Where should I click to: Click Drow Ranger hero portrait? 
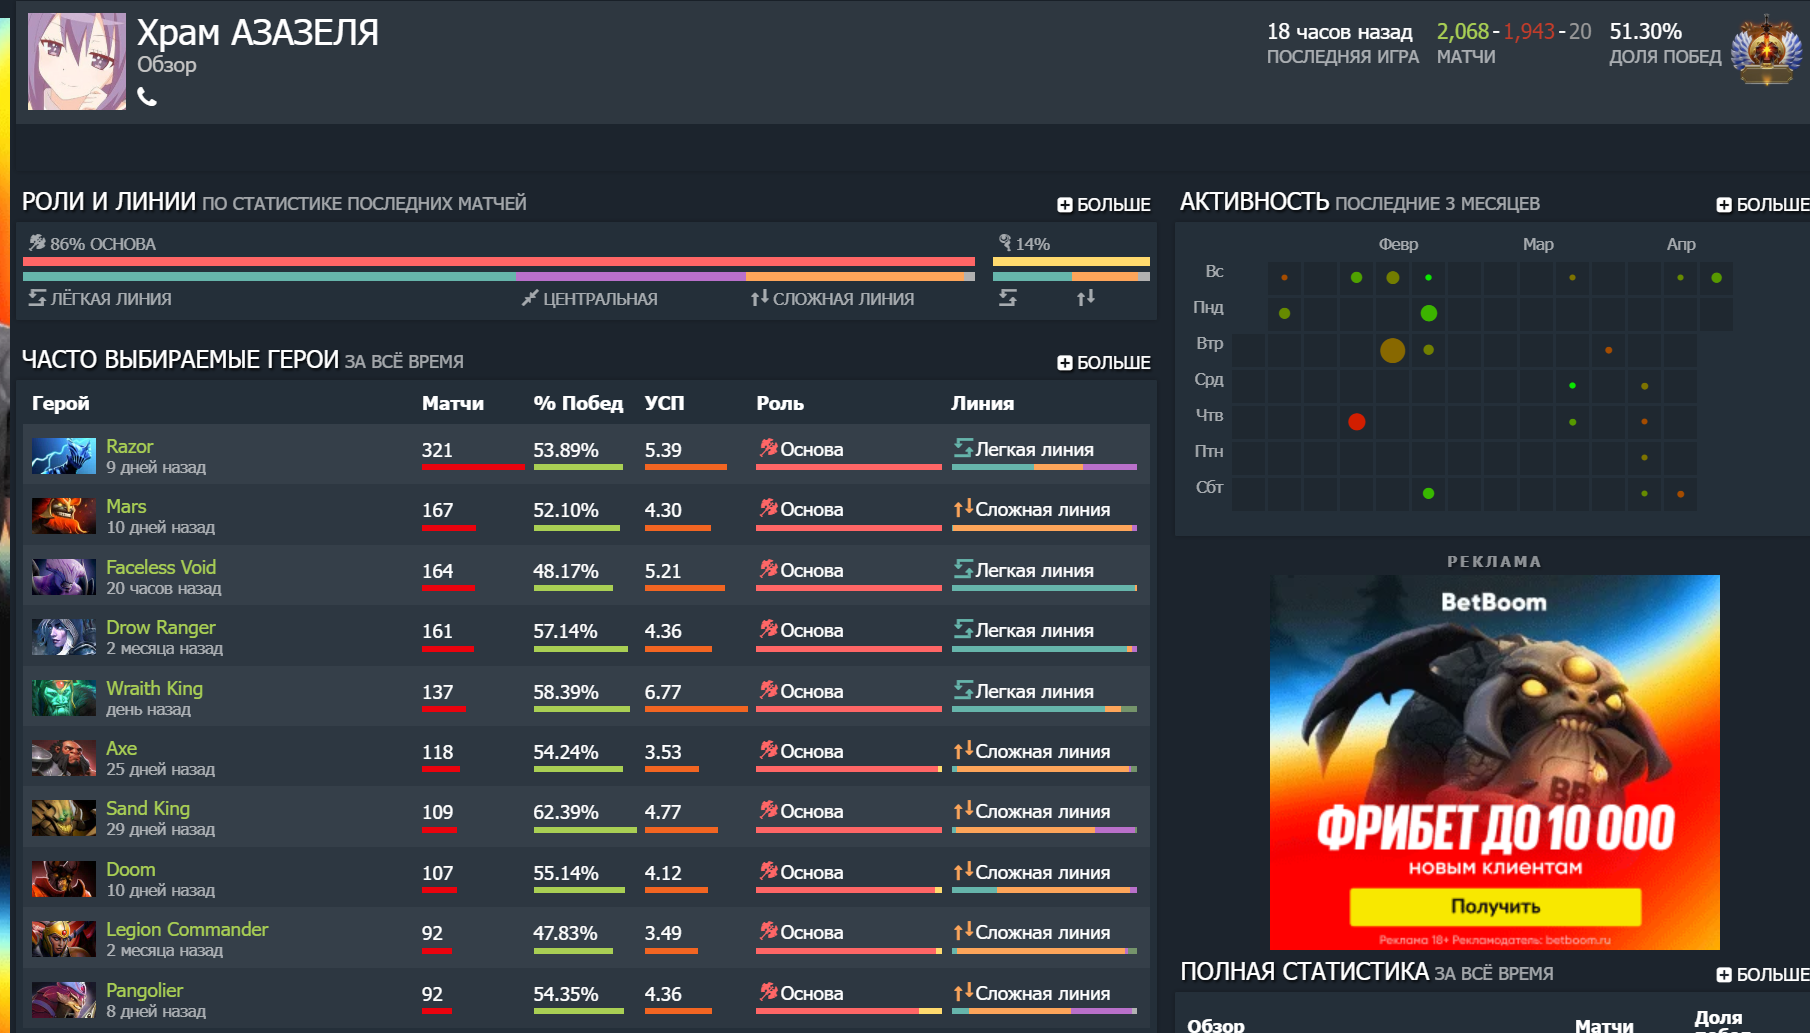pyautogui.click(x=64, y=637)
